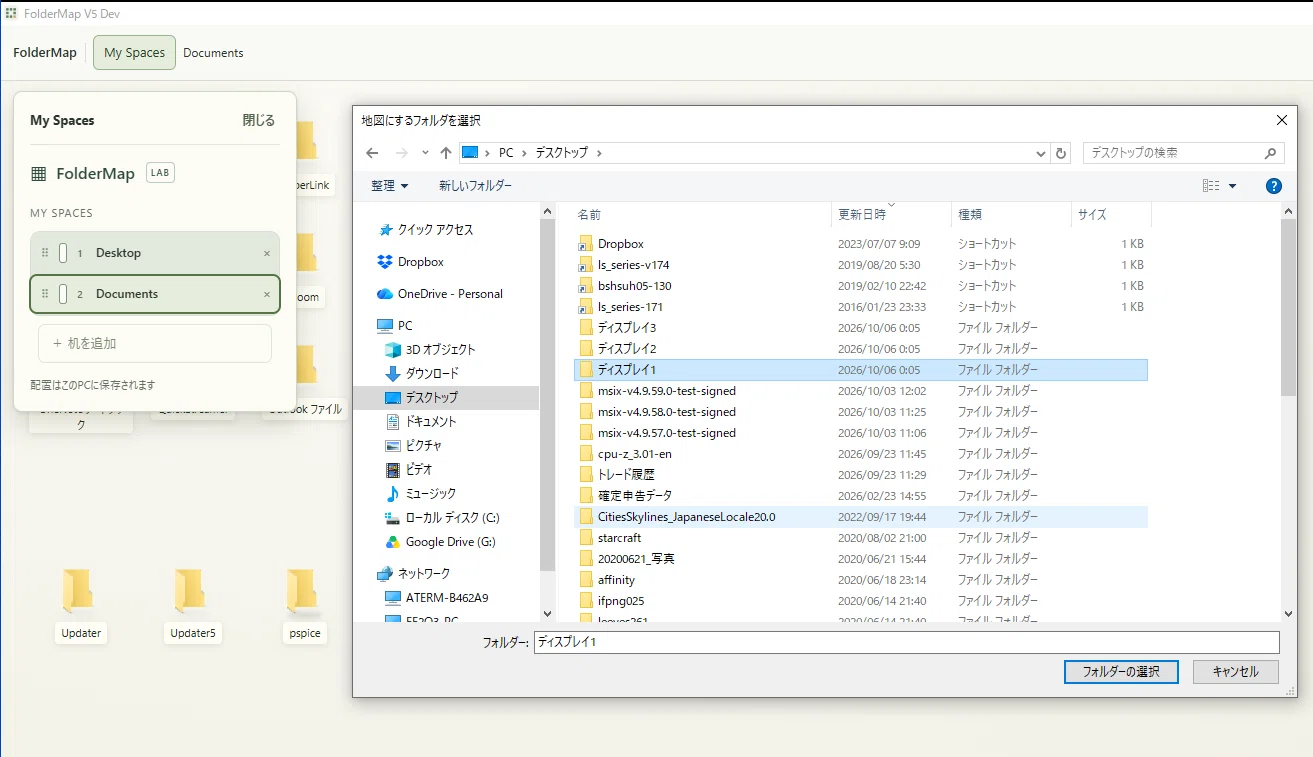Image resolution: width=1313 pixels, height=757 pixels.
Task: Grab the drag handle of the Documents space
Action: 45,294
